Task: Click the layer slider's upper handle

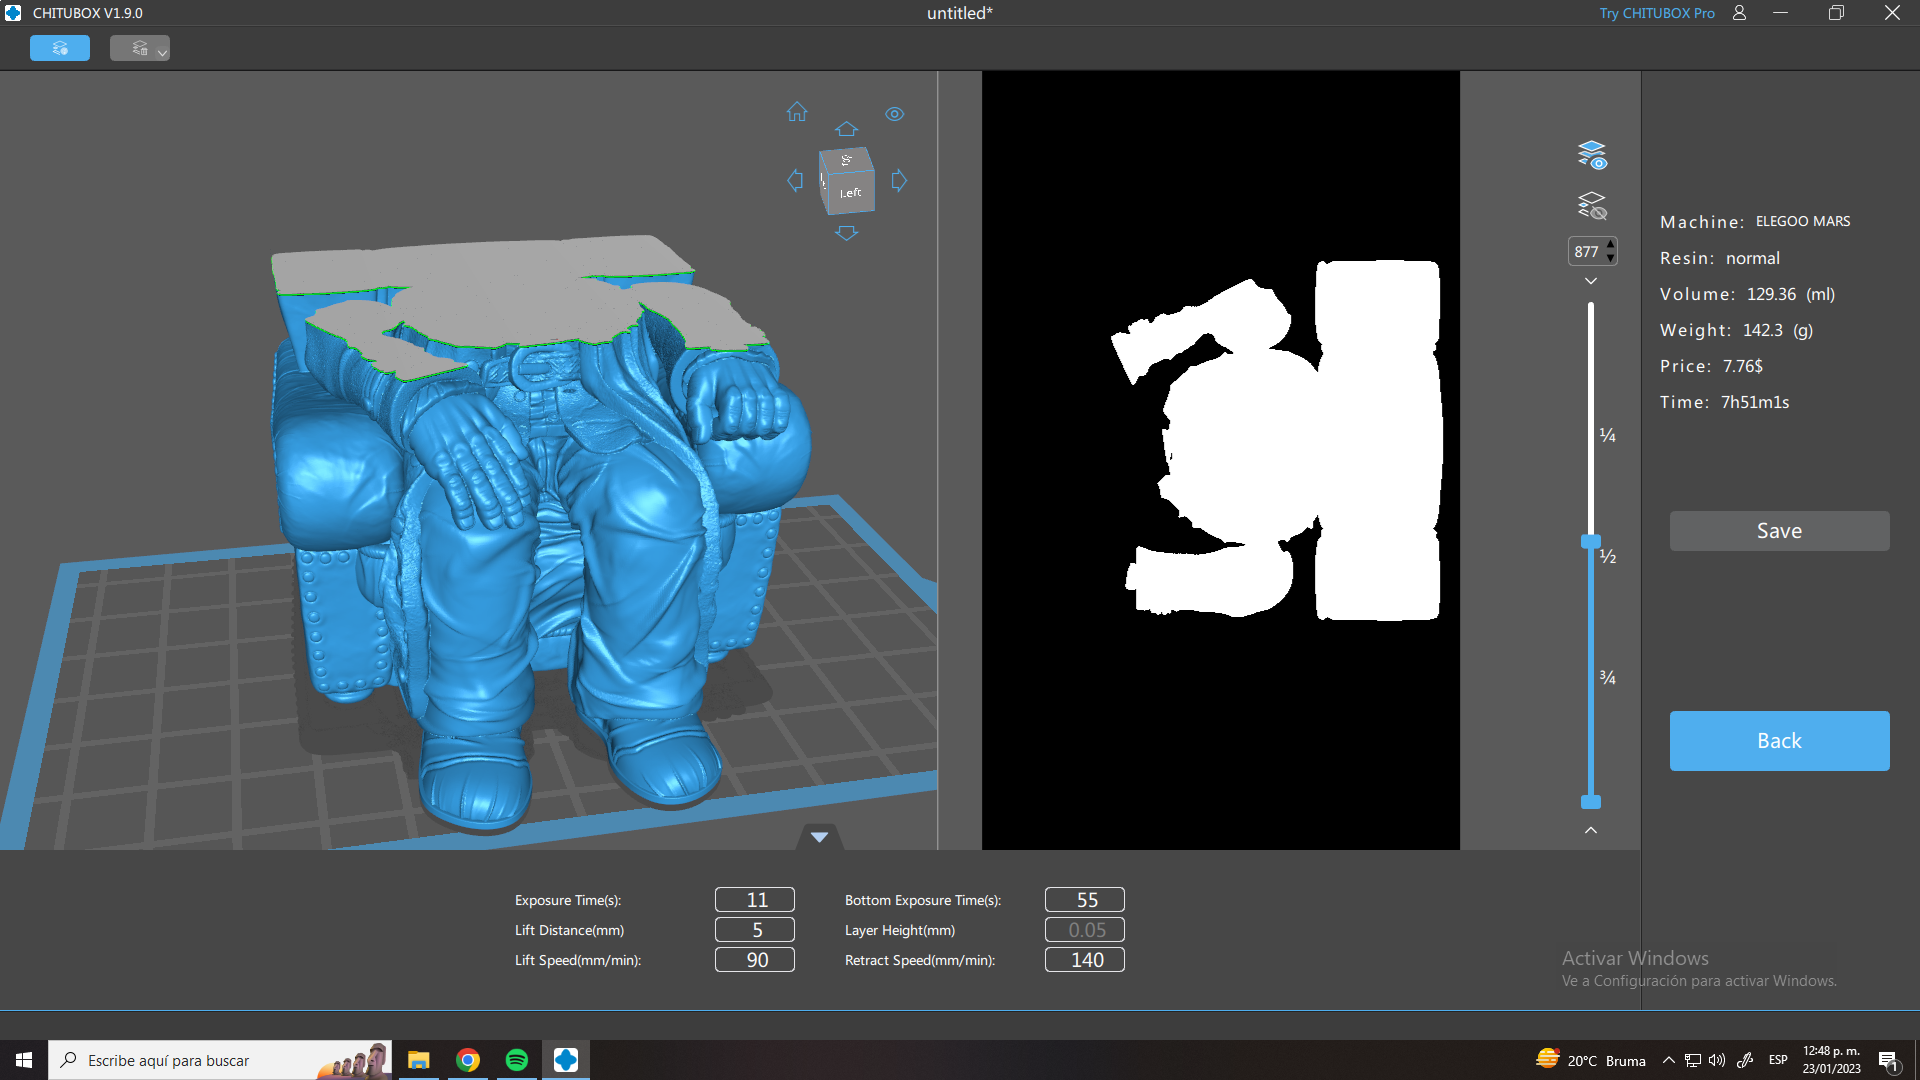Action: click(x=1590, y=541)
